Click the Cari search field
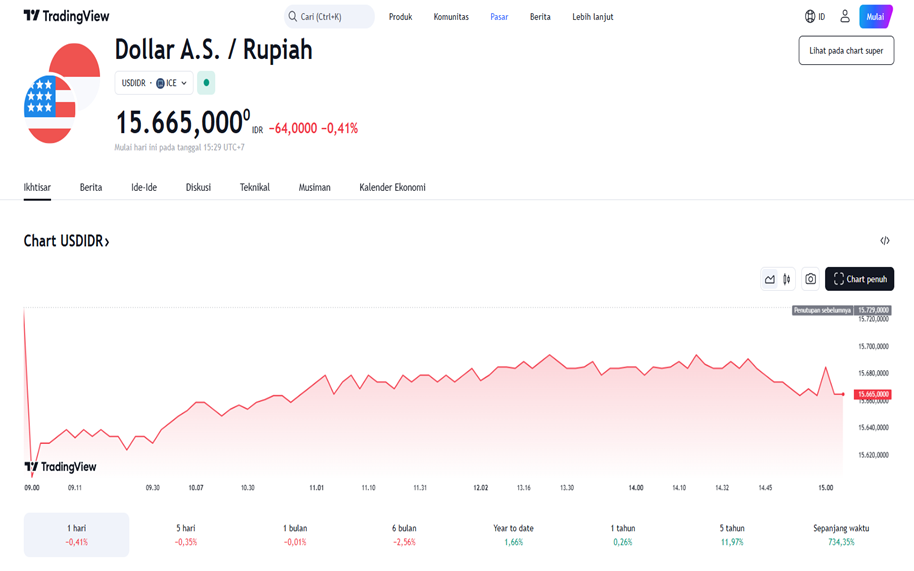Image resolution: width=914 pixels, height=571 pixels. (x=329, y=17)
